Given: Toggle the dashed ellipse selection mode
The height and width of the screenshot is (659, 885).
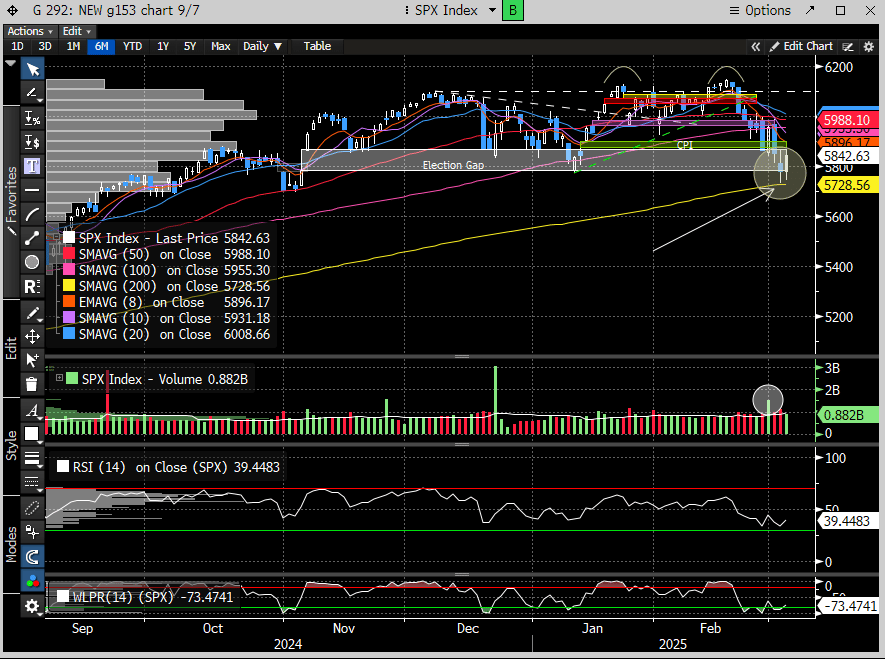Looking at the screenshot, I should [x=32, y=508].
